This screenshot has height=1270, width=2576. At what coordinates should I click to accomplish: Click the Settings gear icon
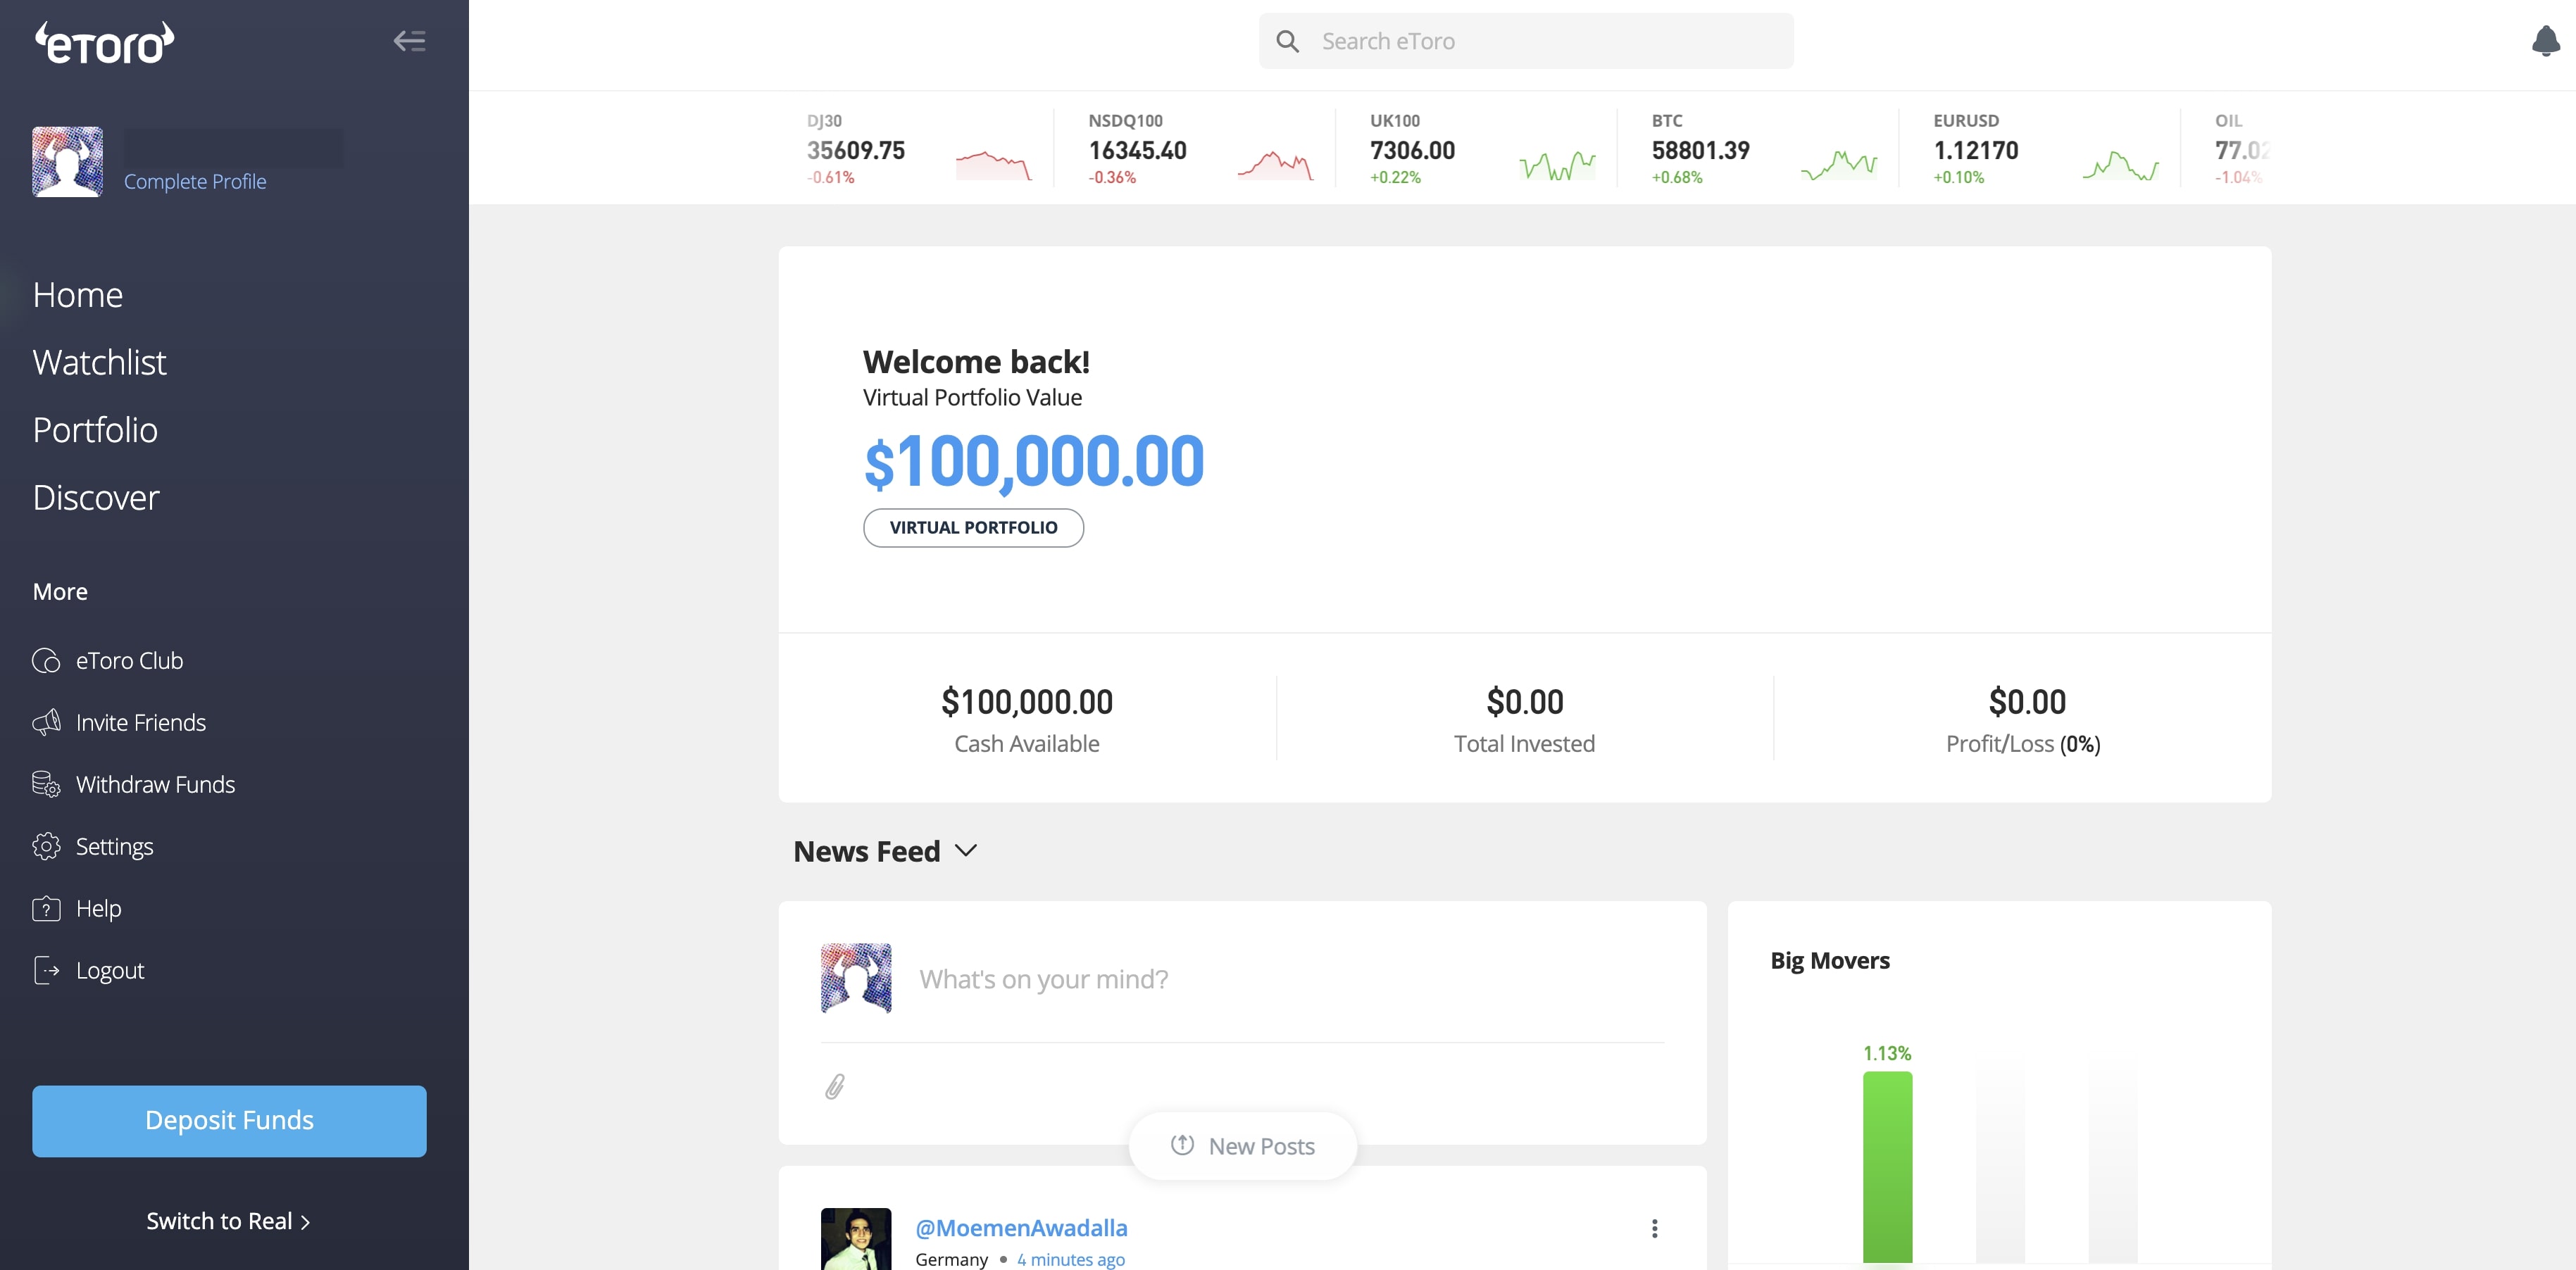tap(46, 847)
